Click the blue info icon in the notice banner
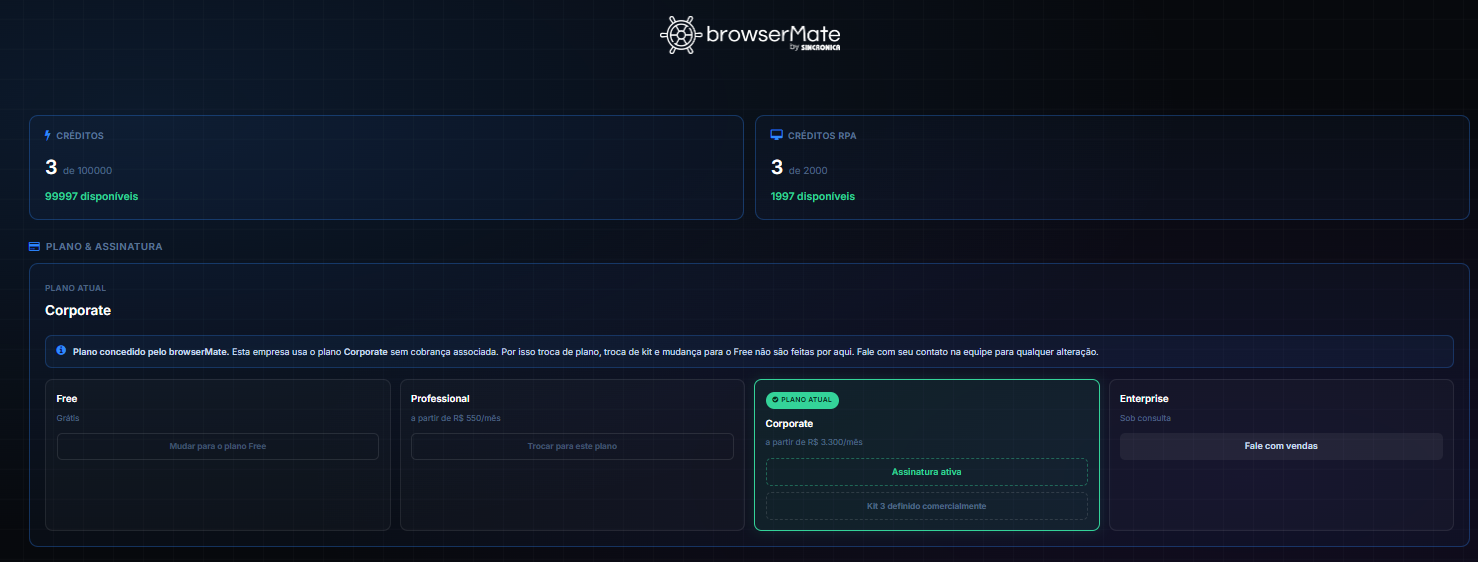Screen dimensions: 1478x562 [x=61, y=351]
